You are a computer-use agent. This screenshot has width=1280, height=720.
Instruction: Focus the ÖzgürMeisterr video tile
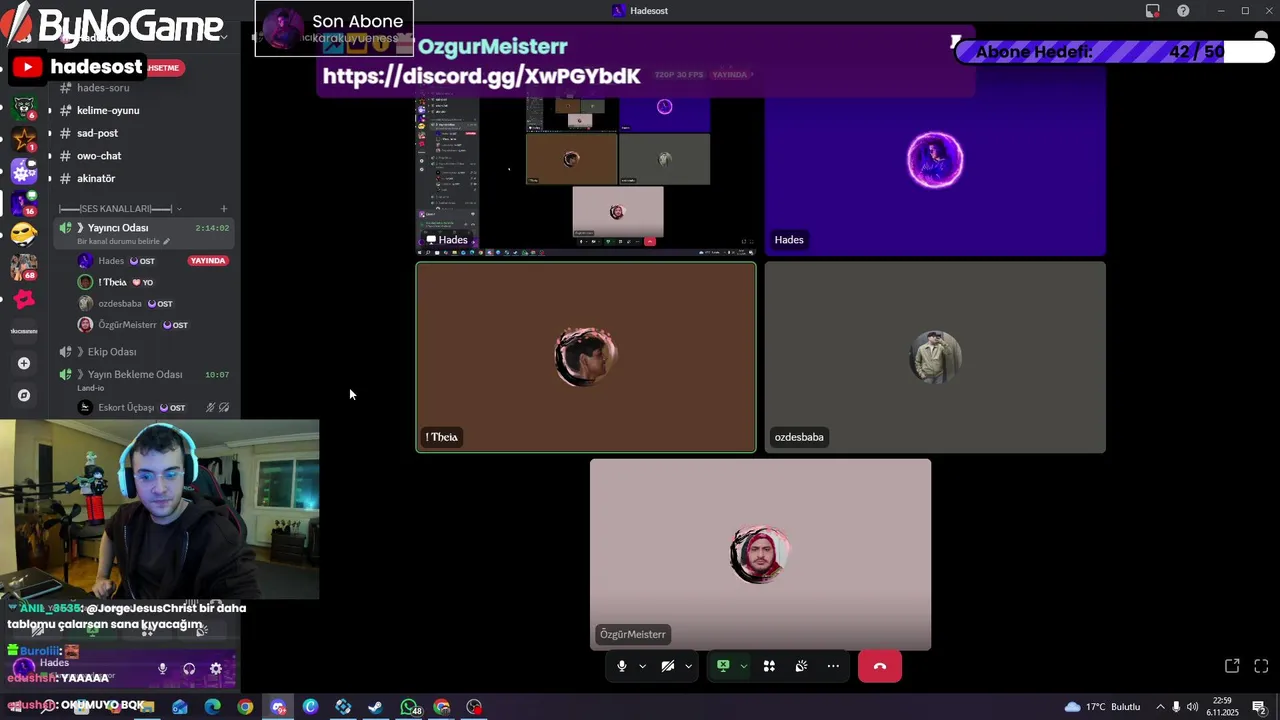(x=760, y=555)
